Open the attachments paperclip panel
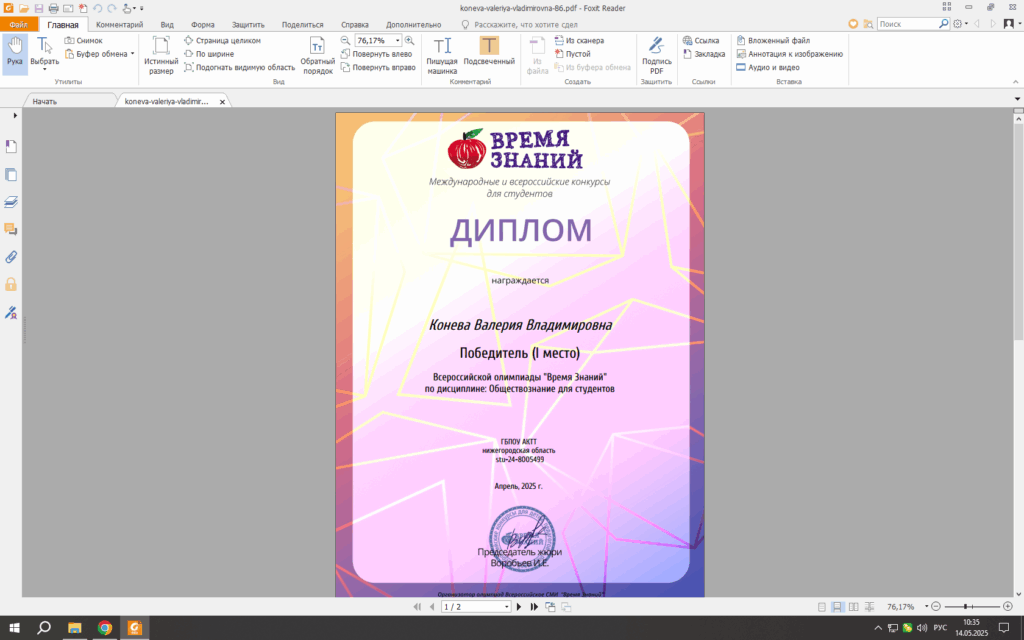The image size is (1024, 640). (x=11, y=257)
